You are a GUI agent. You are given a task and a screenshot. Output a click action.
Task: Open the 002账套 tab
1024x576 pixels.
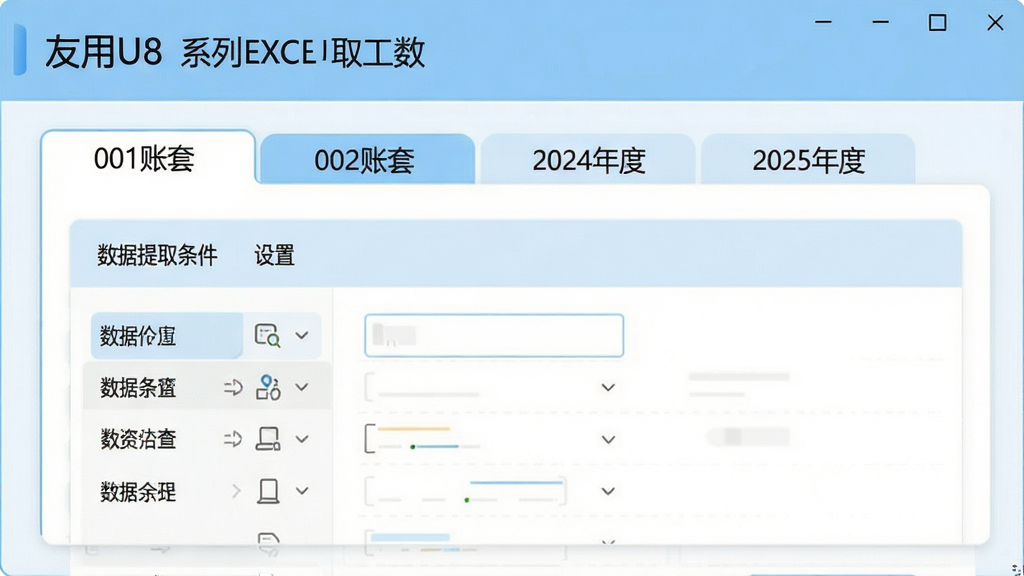coord(367,159)
